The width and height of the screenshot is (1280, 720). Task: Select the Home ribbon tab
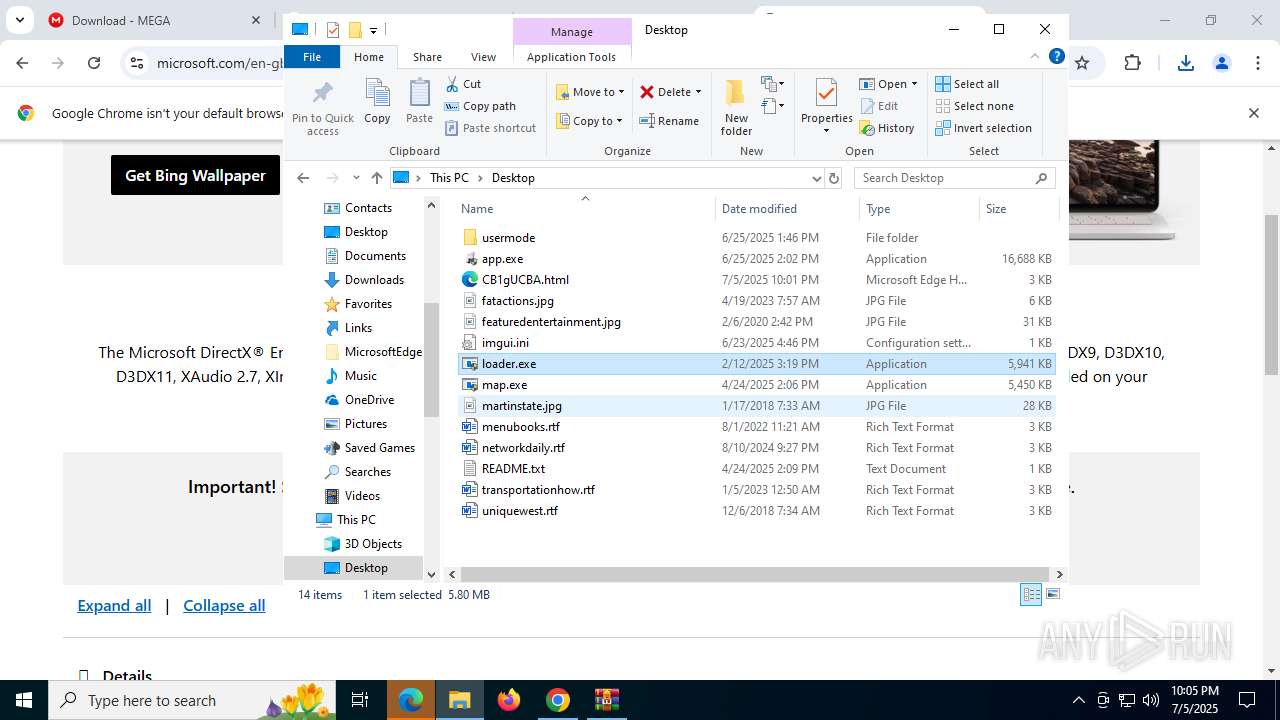[369, 57]
